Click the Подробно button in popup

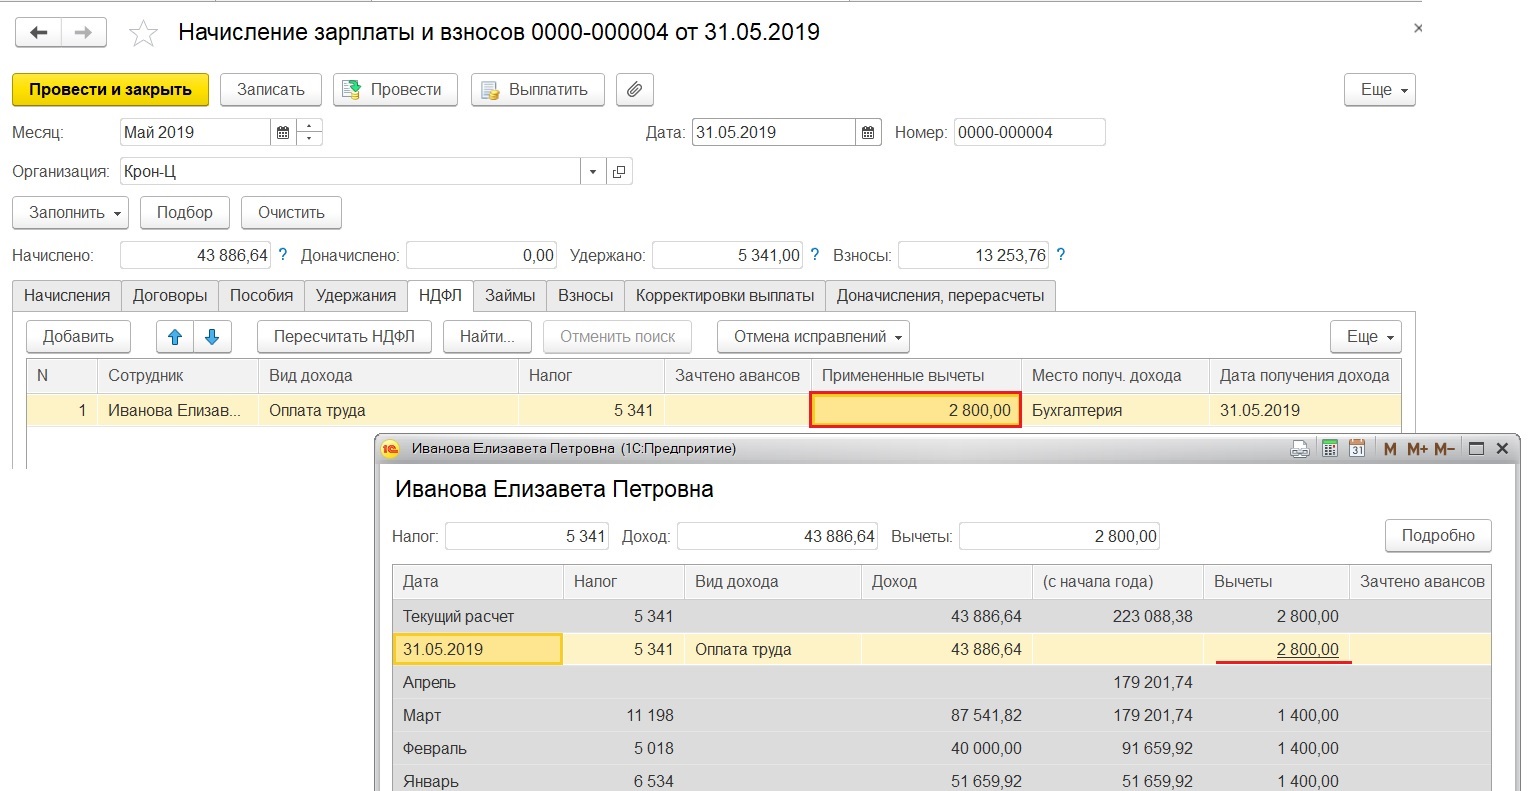click(x=1437, y=535)
